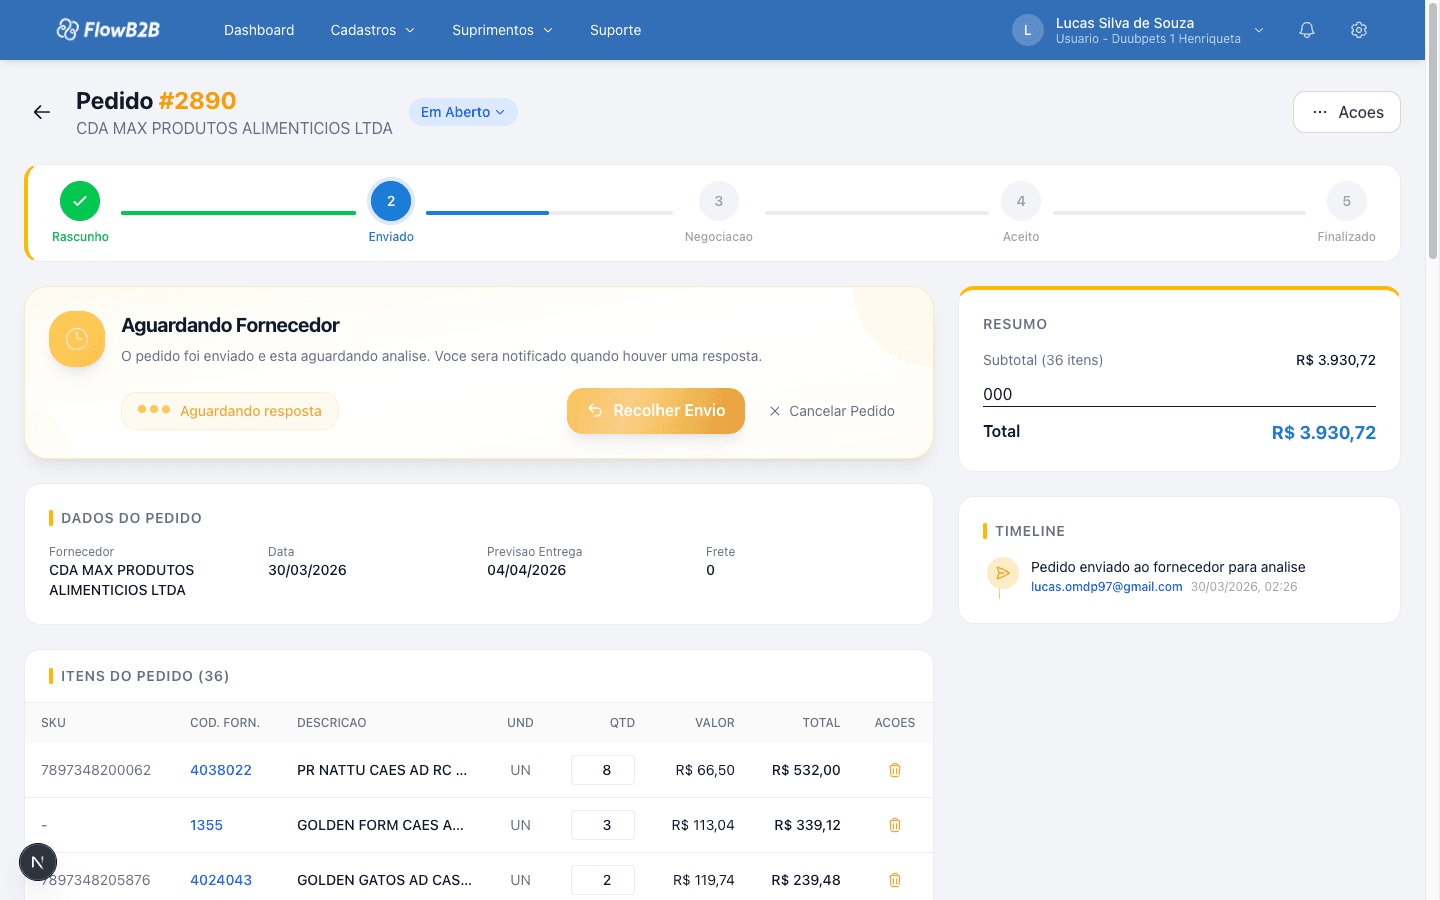Click the clock icon beside Aguardando Fornecedor
The width and height of the screenshot is (1440, 900).
coord(77,339)
